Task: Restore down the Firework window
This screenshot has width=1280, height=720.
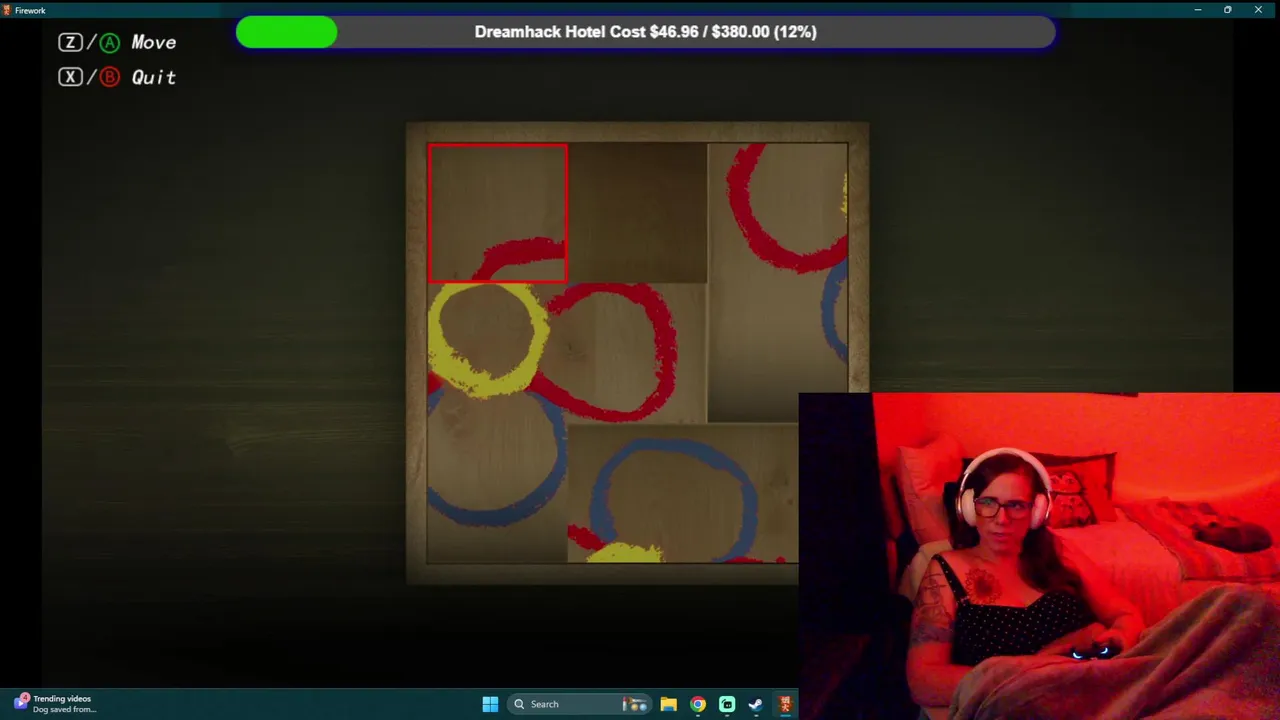Action: pyautogui.click(x=1227, y=10)
